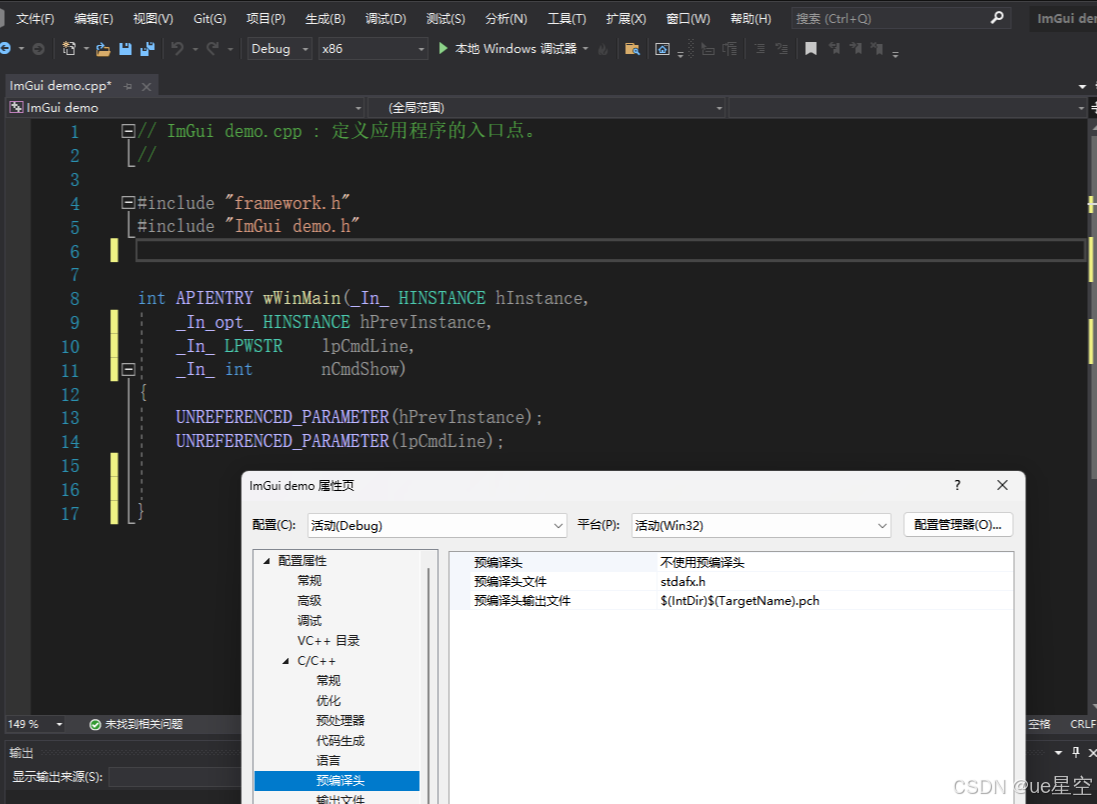Click the navigate backward arrow icon

tap(8, 48)
